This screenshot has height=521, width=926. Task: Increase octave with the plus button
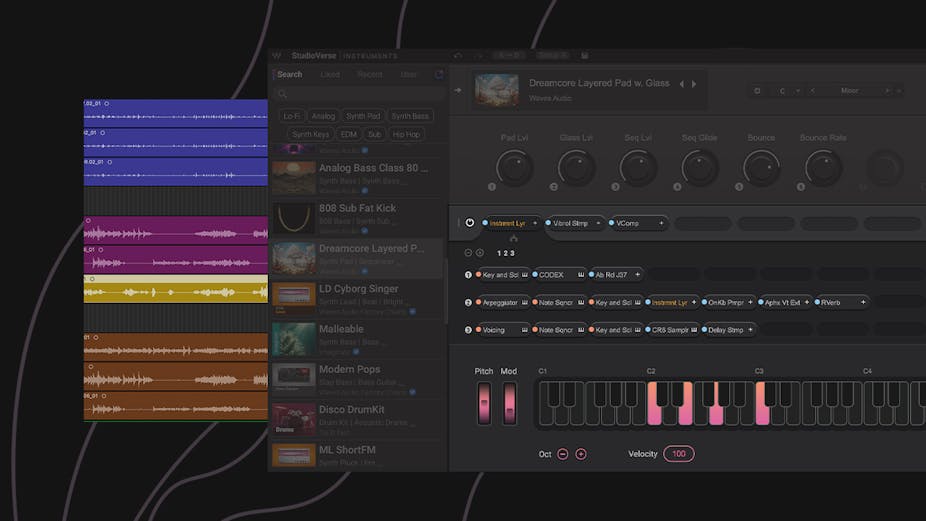[x=581, y=454]
